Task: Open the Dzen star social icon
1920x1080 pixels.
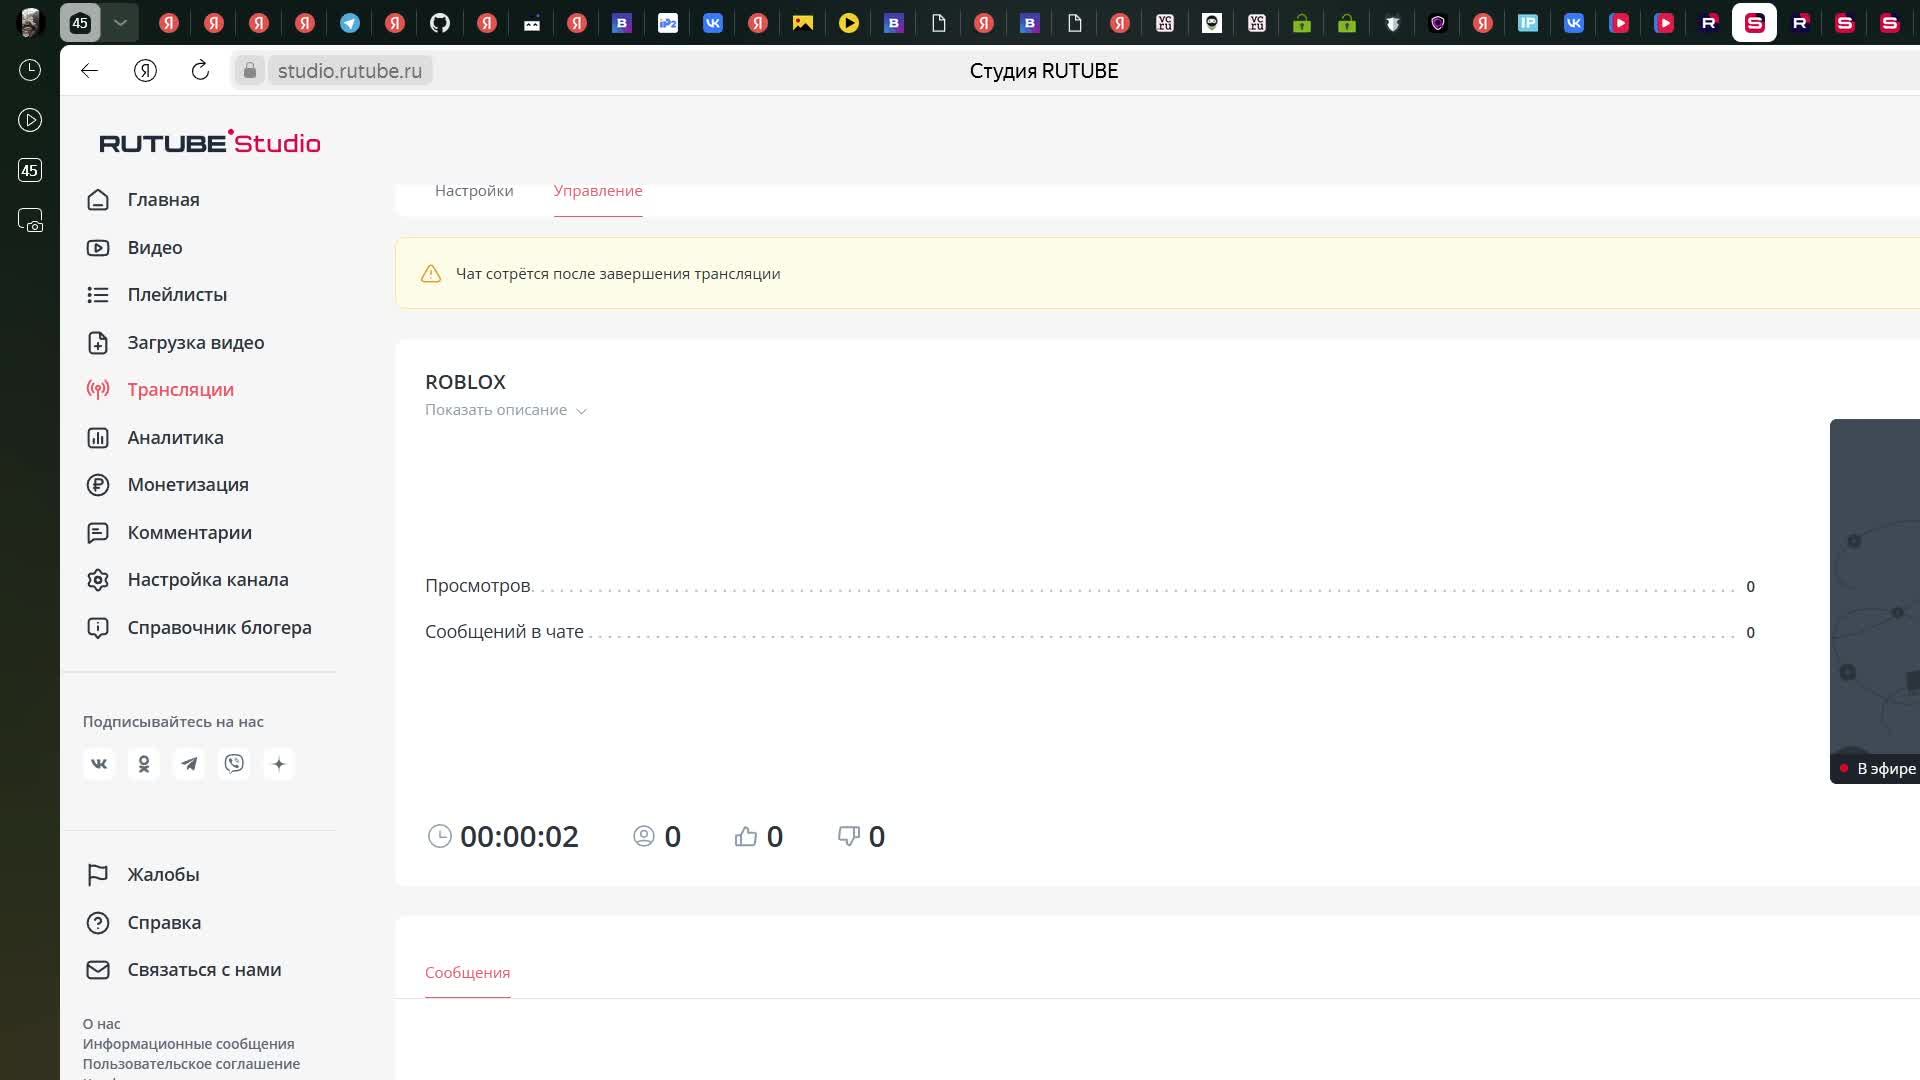Action: click(279, 764)
